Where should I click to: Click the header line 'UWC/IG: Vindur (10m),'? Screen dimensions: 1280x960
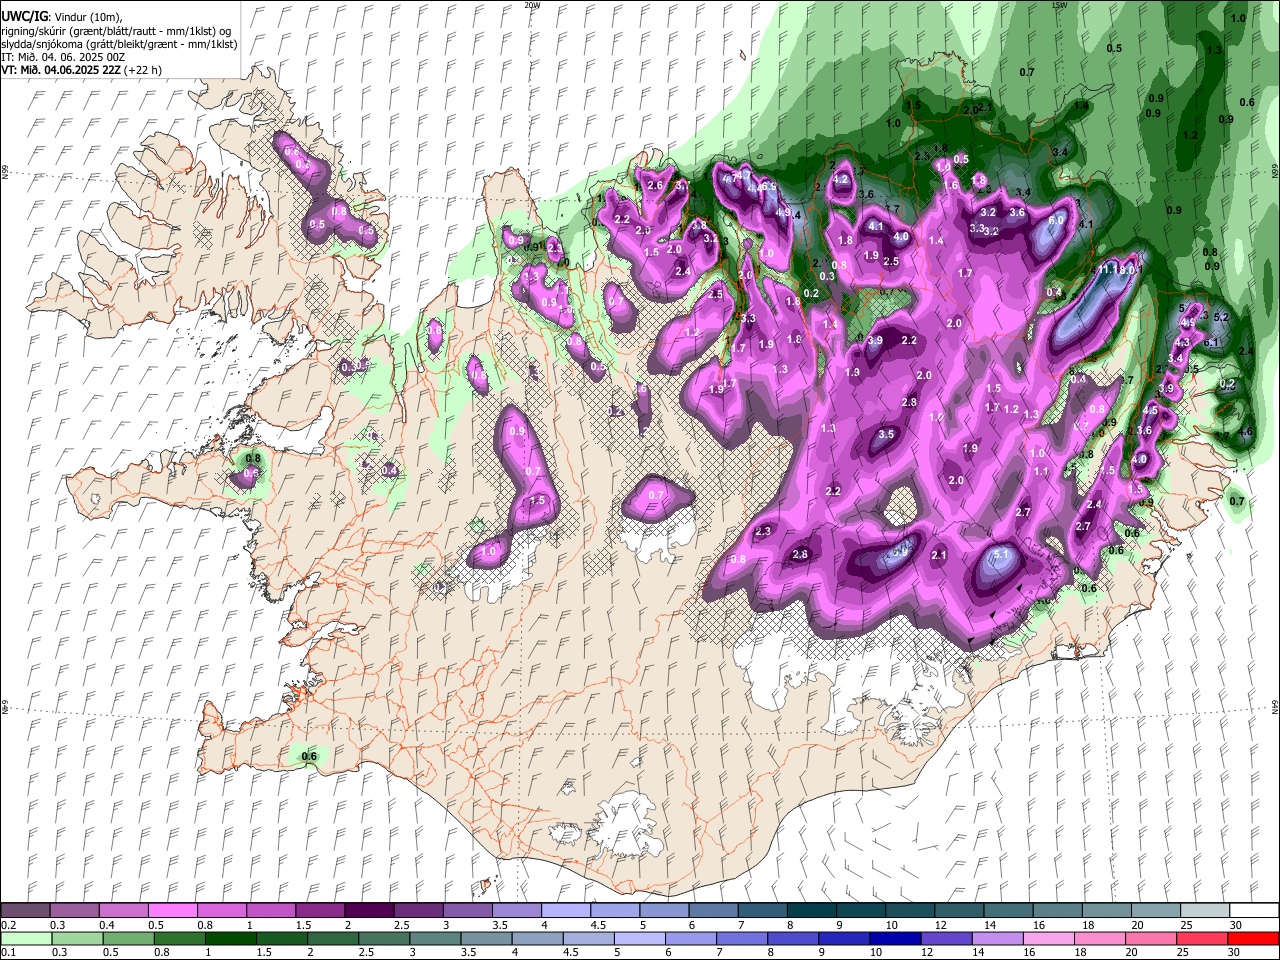coord(62,16)
